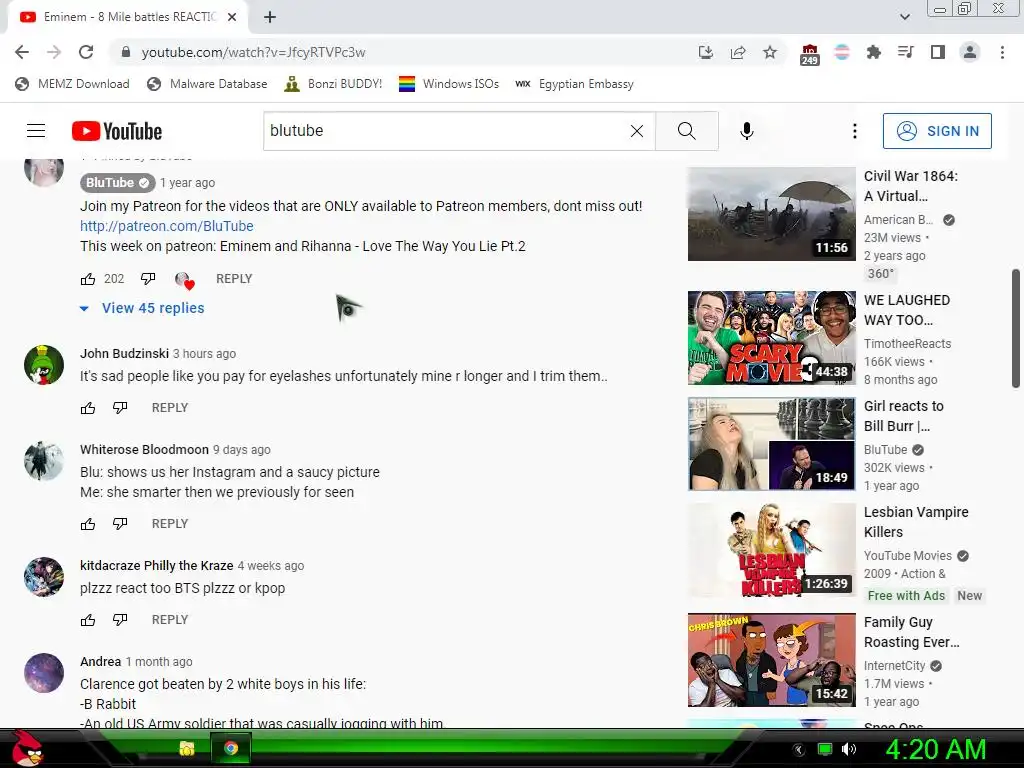Open the volume speaker tray icon
Viewport: 1024px width, 768px height.
pos(849,749)
